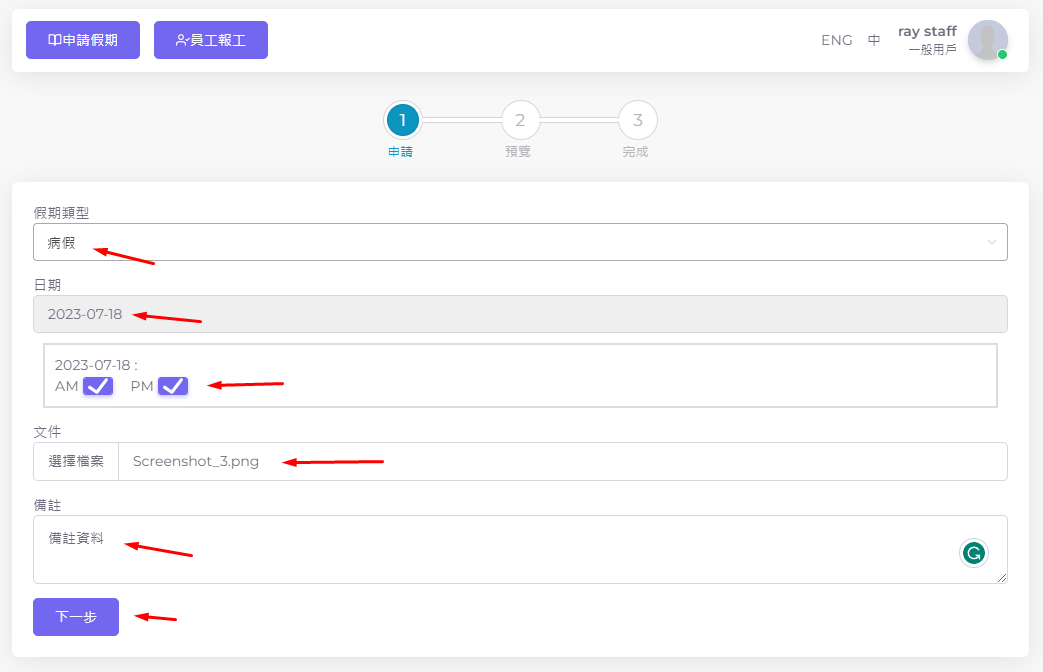Click the file name Screenshot_3.png field

pyautogui.click(x=563, y=461)
